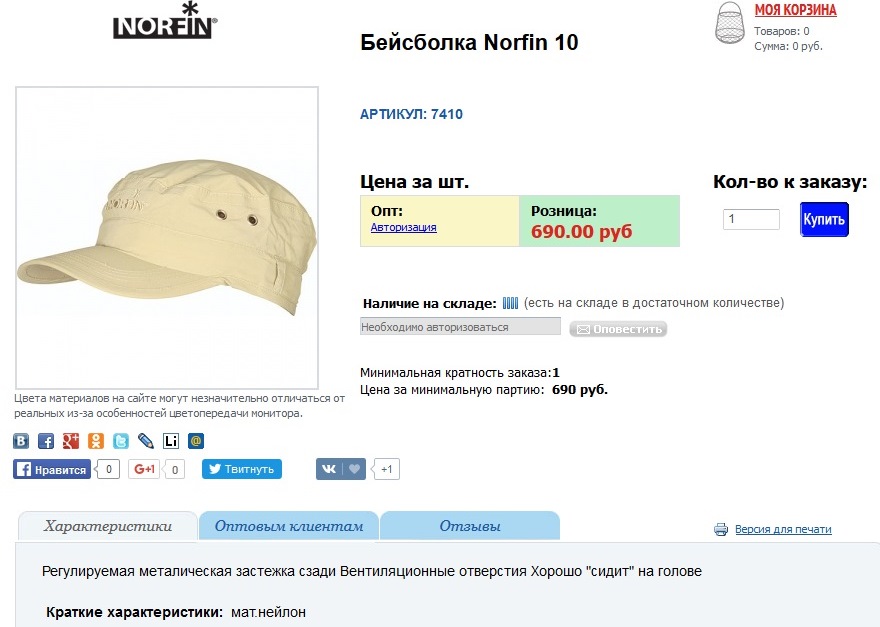Click the Твитнуть button

[242, 469]
